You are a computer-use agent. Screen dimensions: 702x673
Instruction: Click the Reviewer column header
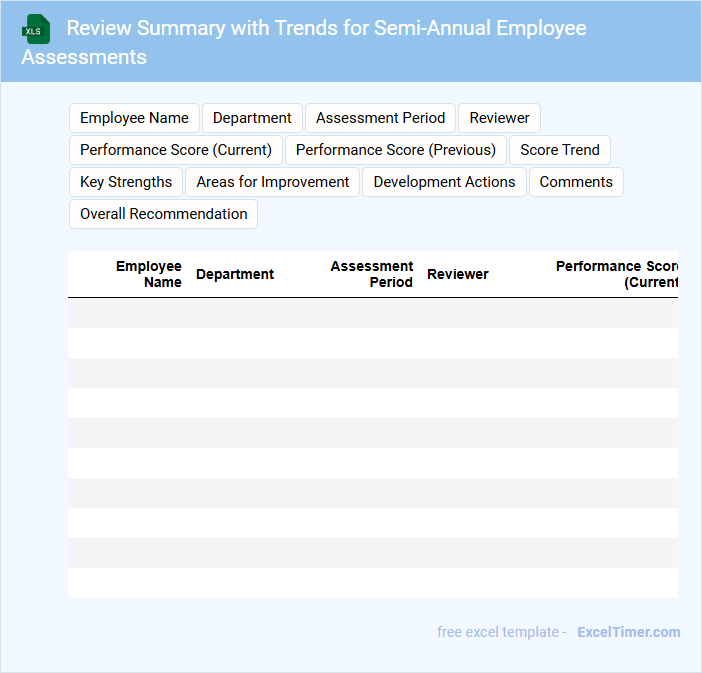[x=458, y=274]
